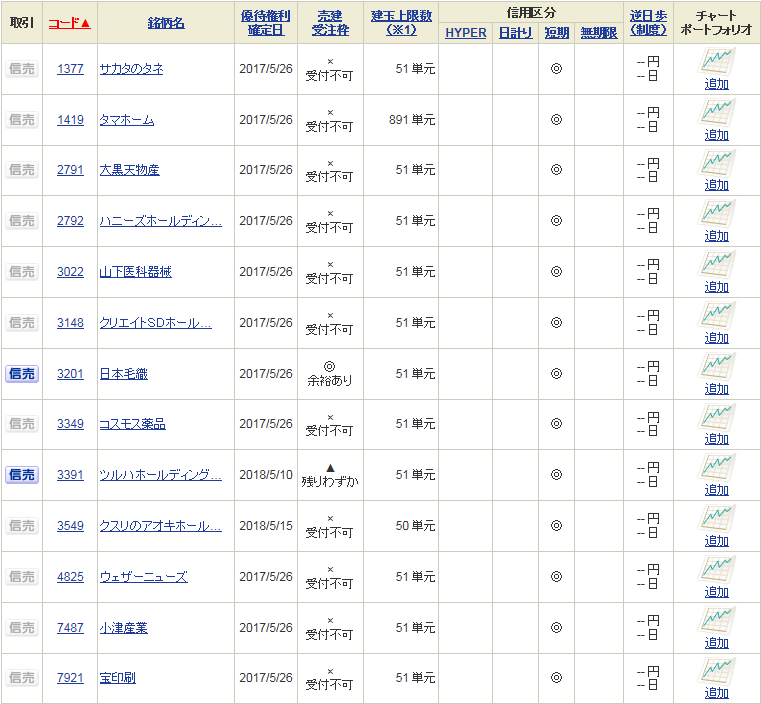The image size is (761, 704).
Task: Sort by 短期 column header
Action: (557, 33)
